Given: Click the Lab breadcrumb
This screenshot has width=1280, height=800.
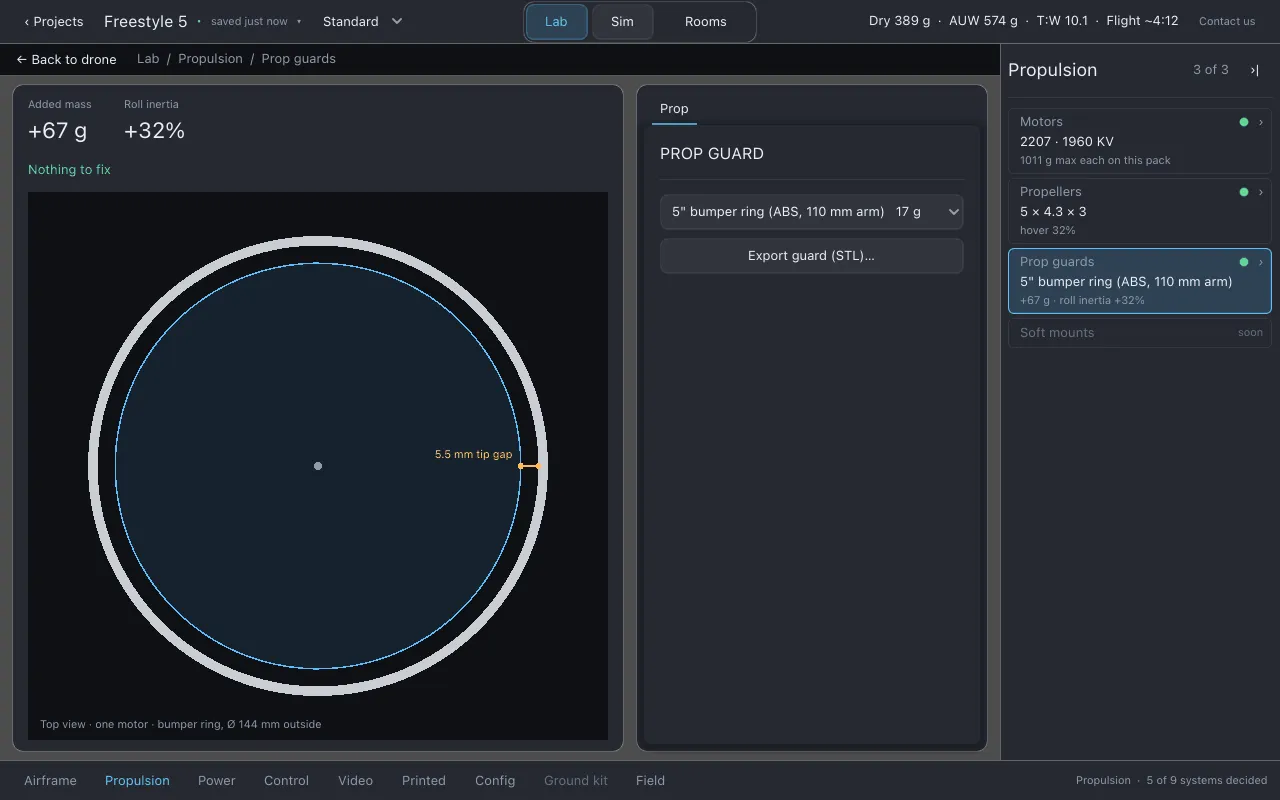Looking at the screenshot, I should point(148,59).
